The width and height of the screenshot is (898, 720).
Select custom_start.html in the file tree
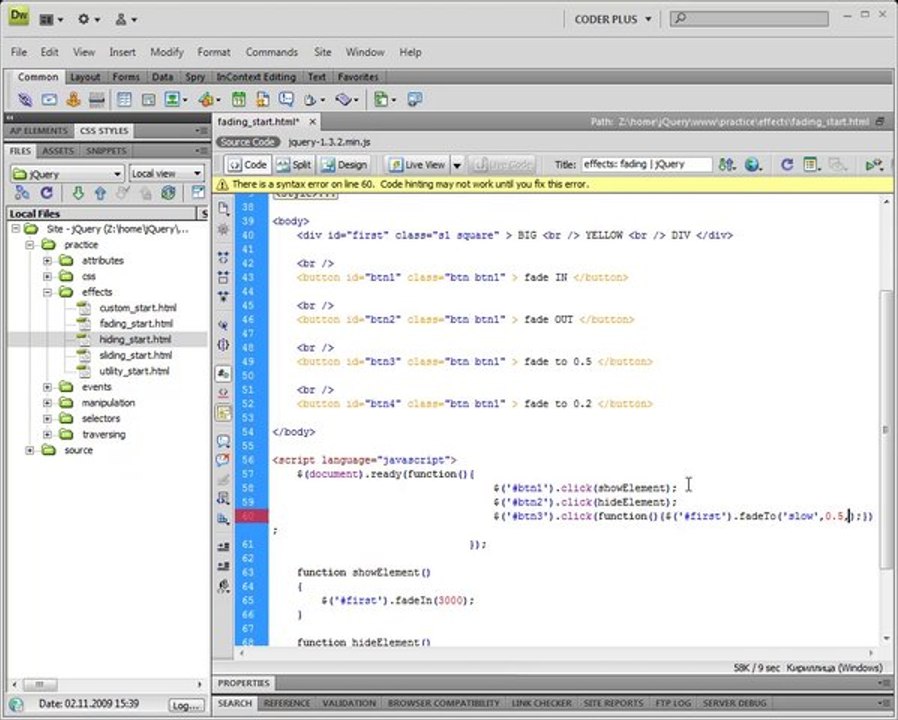(x=137, y=308)
